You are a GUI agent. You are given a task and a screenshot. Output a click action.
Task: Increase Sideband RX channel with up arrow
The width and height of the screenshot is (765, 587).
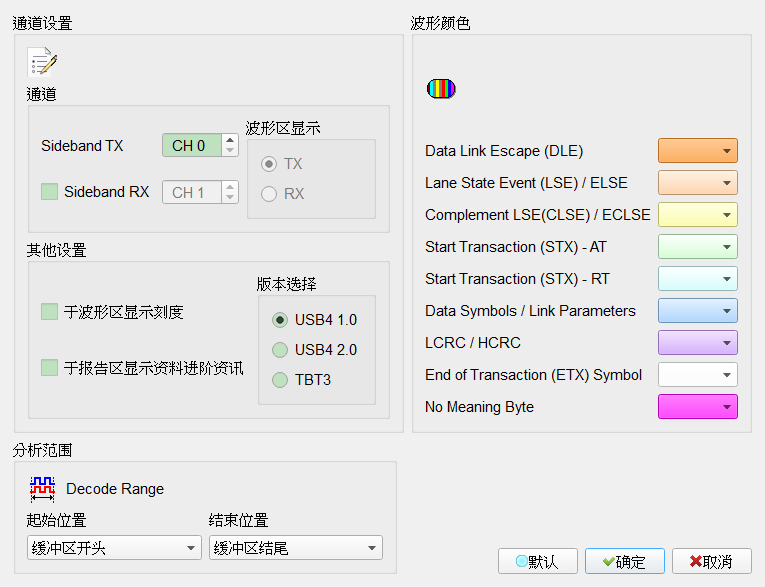tap(230, 187)
